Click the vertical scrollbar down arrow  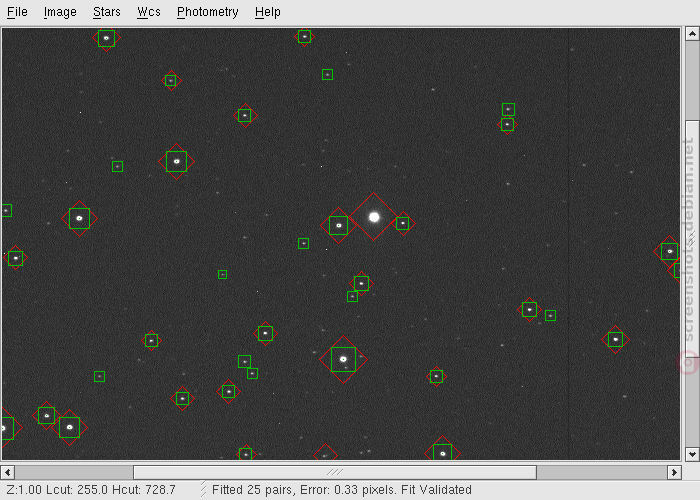pos(692,454)
